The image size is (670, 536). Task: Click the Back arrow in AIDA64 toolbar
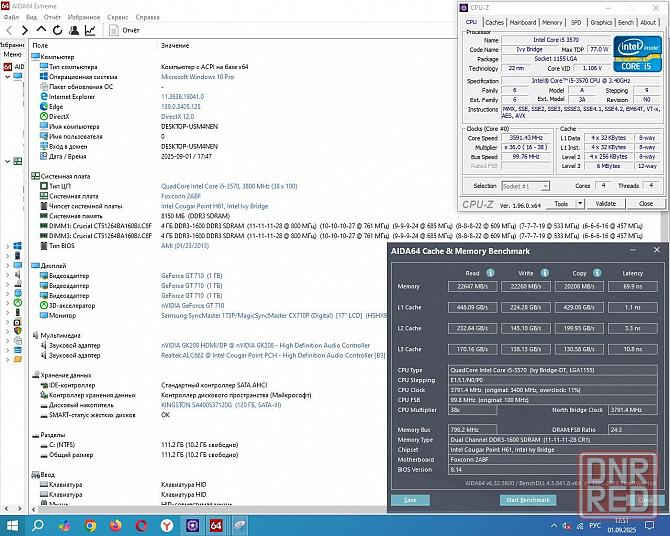click(8, 31)
